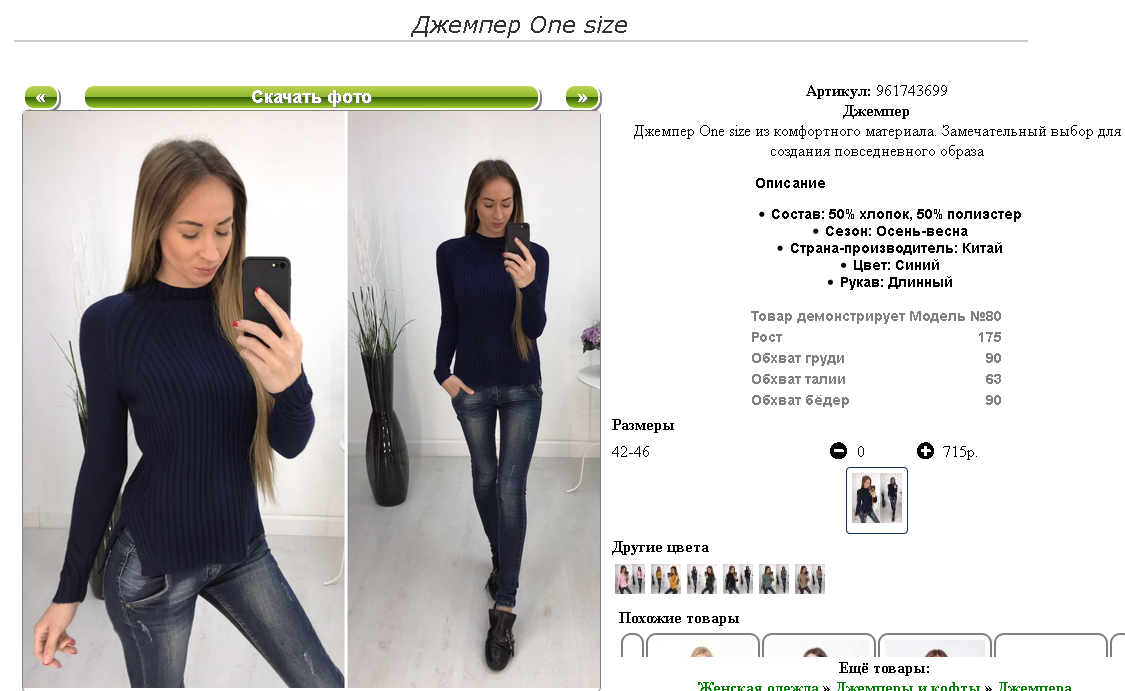Choose the green color variant thumbnail
The image size is (1125, 691).
773,579
